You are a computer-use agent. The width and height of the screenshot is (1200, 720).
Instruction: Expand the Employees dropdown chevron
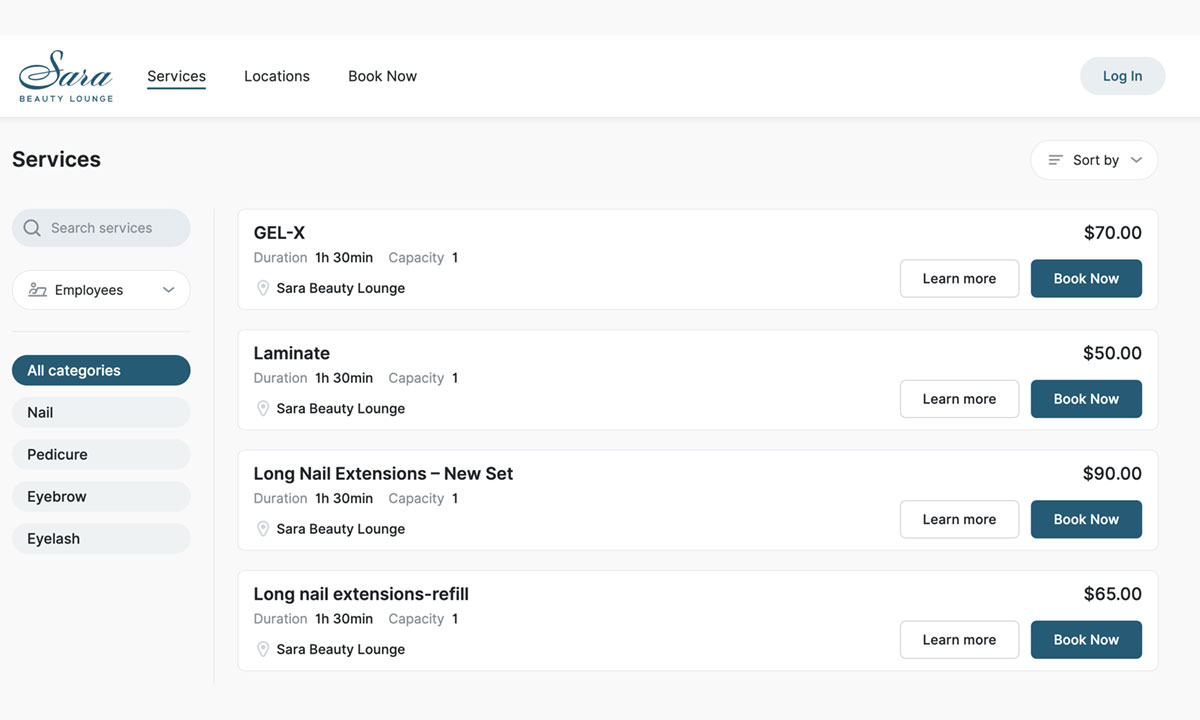[169, 290]
